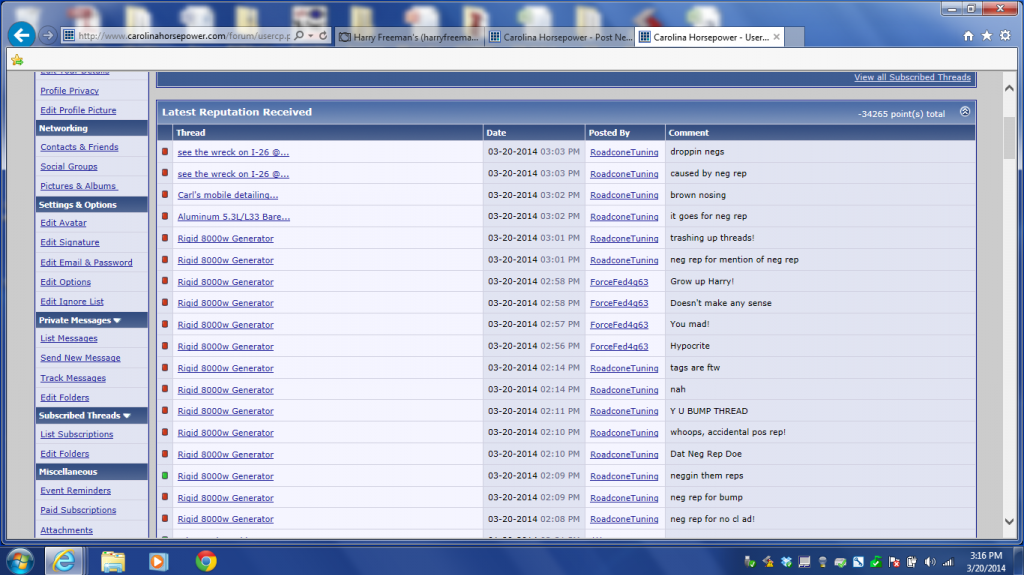This screenshot has height=575, width=1024.
Task: Open Carl's mobile detailing thread link
Action: [x=227, y=195]
